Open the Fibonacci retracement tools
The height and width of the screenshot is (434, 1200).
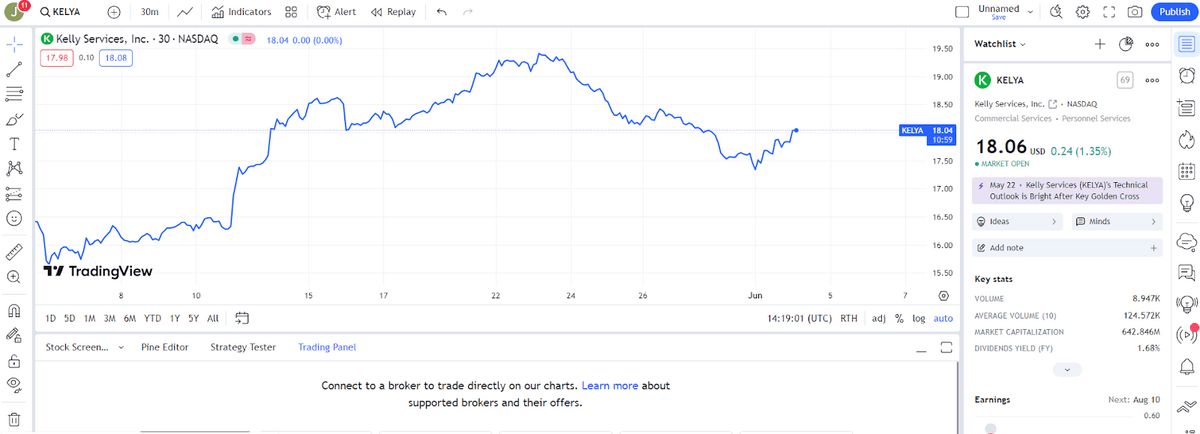[14, 94]
